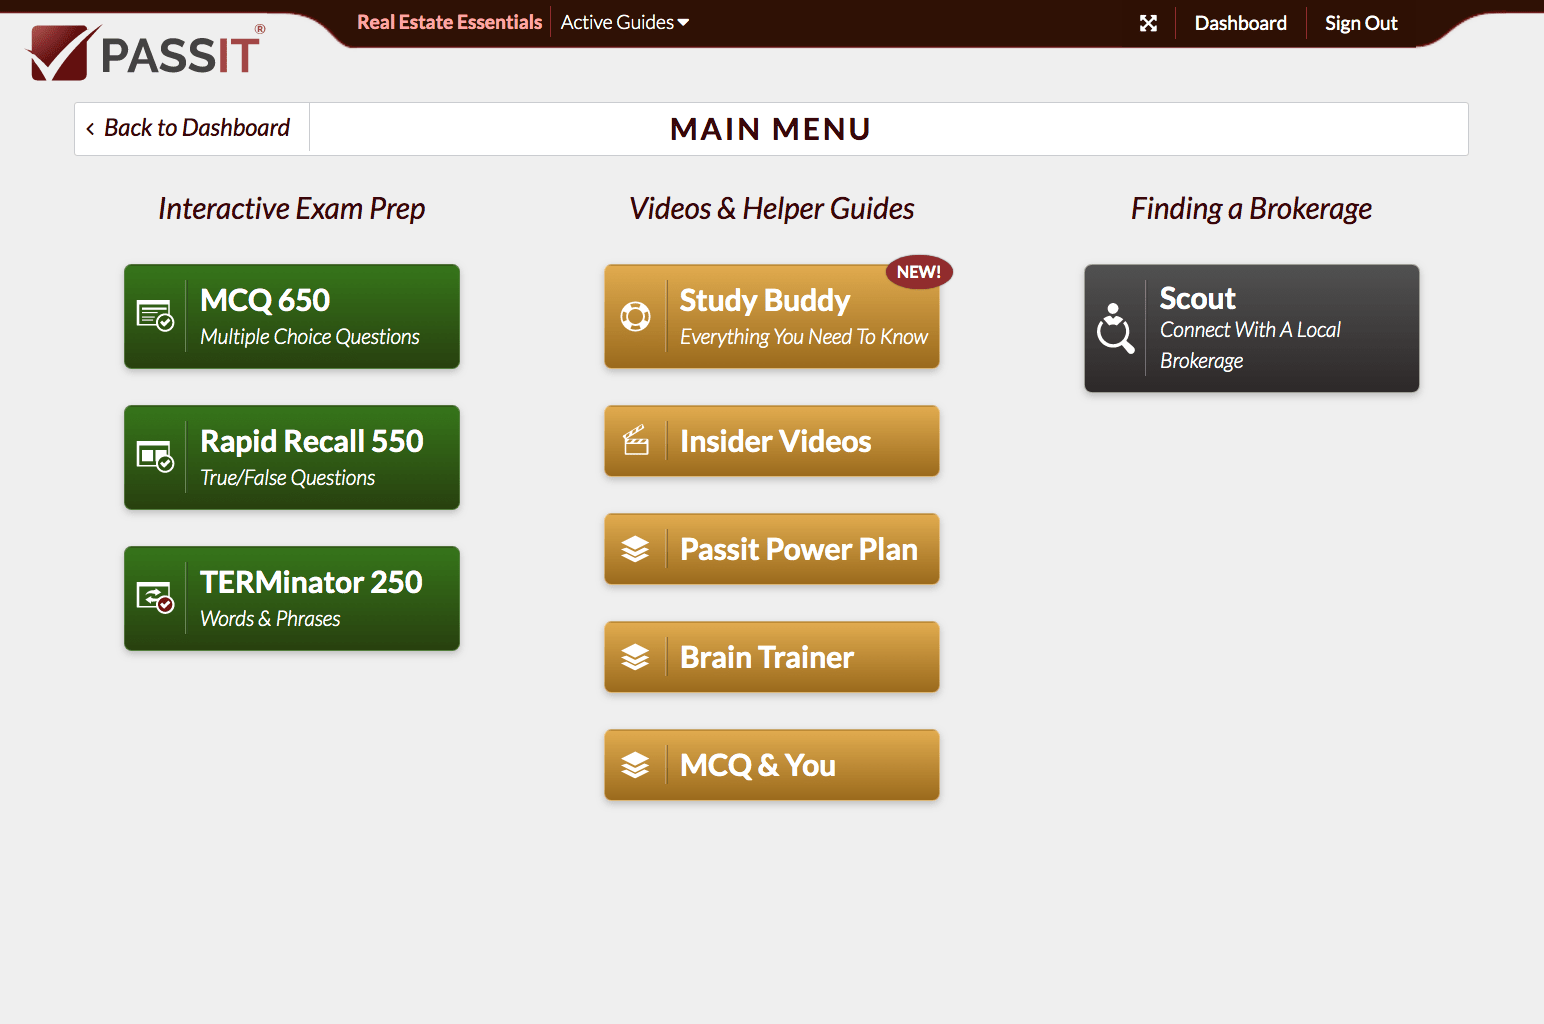Click the Finding a Brokerage heading
This screenshot has height=1024, width=1544.
[1251, 208]
